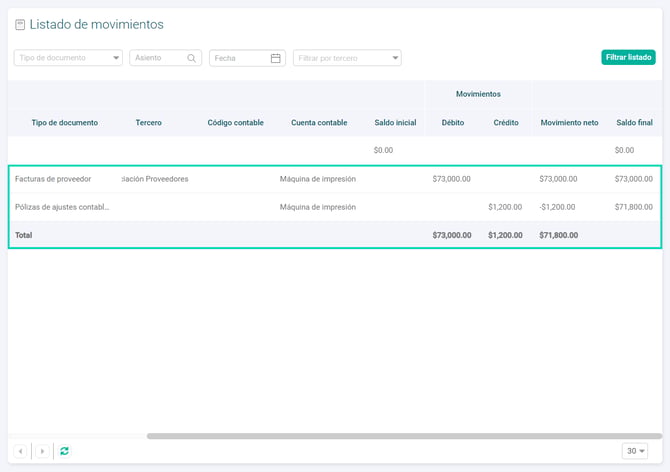Click the Cuenta contable column header

click(319, 123)
